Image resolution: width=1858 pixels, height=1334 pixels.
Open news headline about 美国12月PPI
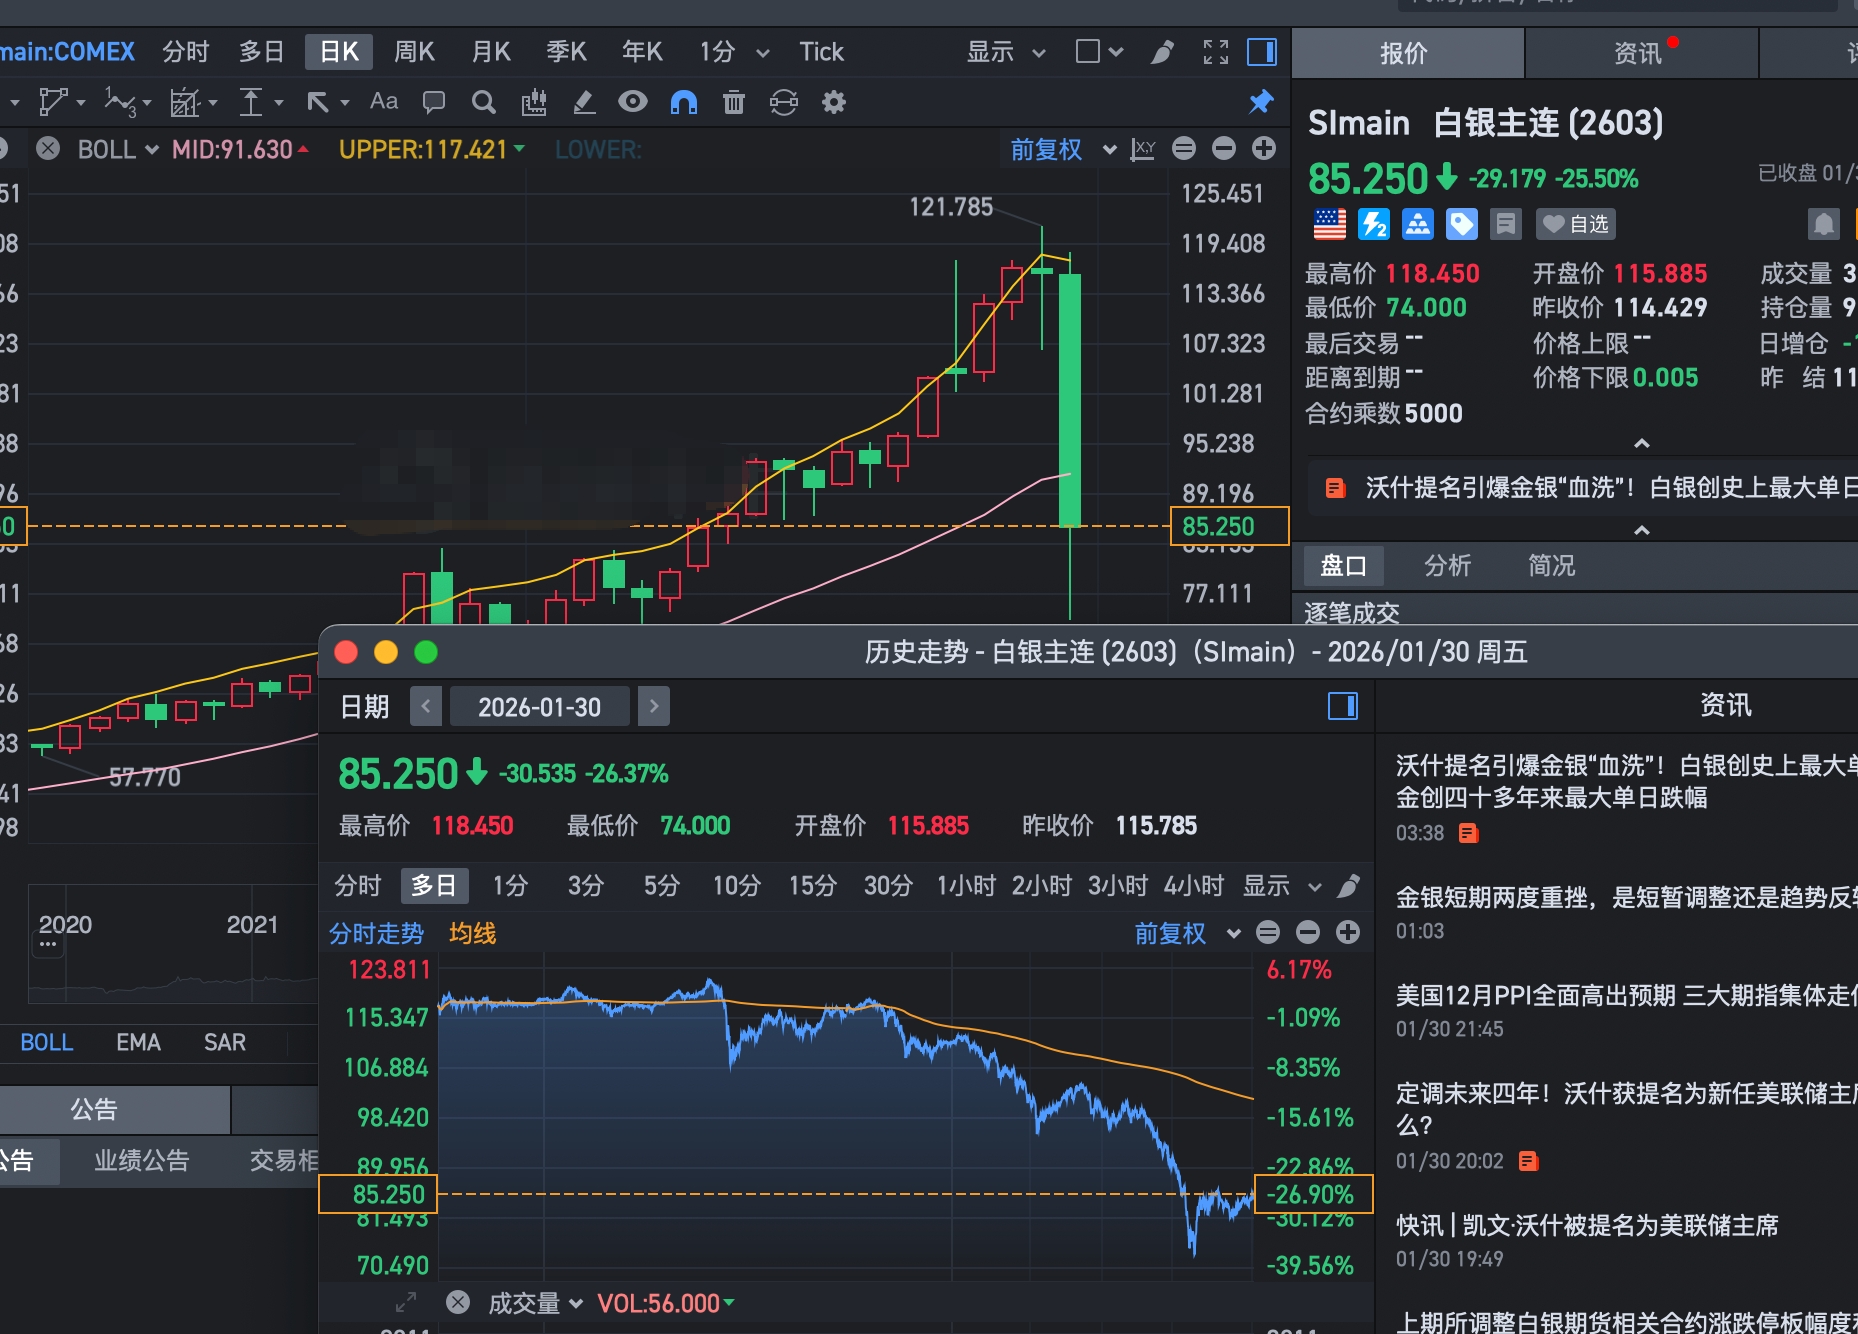coord(1626,995)
